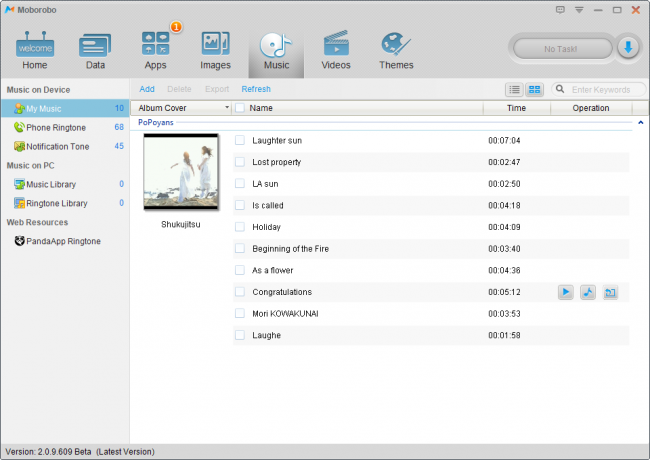Click the Delete toolbar action
The image size is (650, 460).
[179, 89]
